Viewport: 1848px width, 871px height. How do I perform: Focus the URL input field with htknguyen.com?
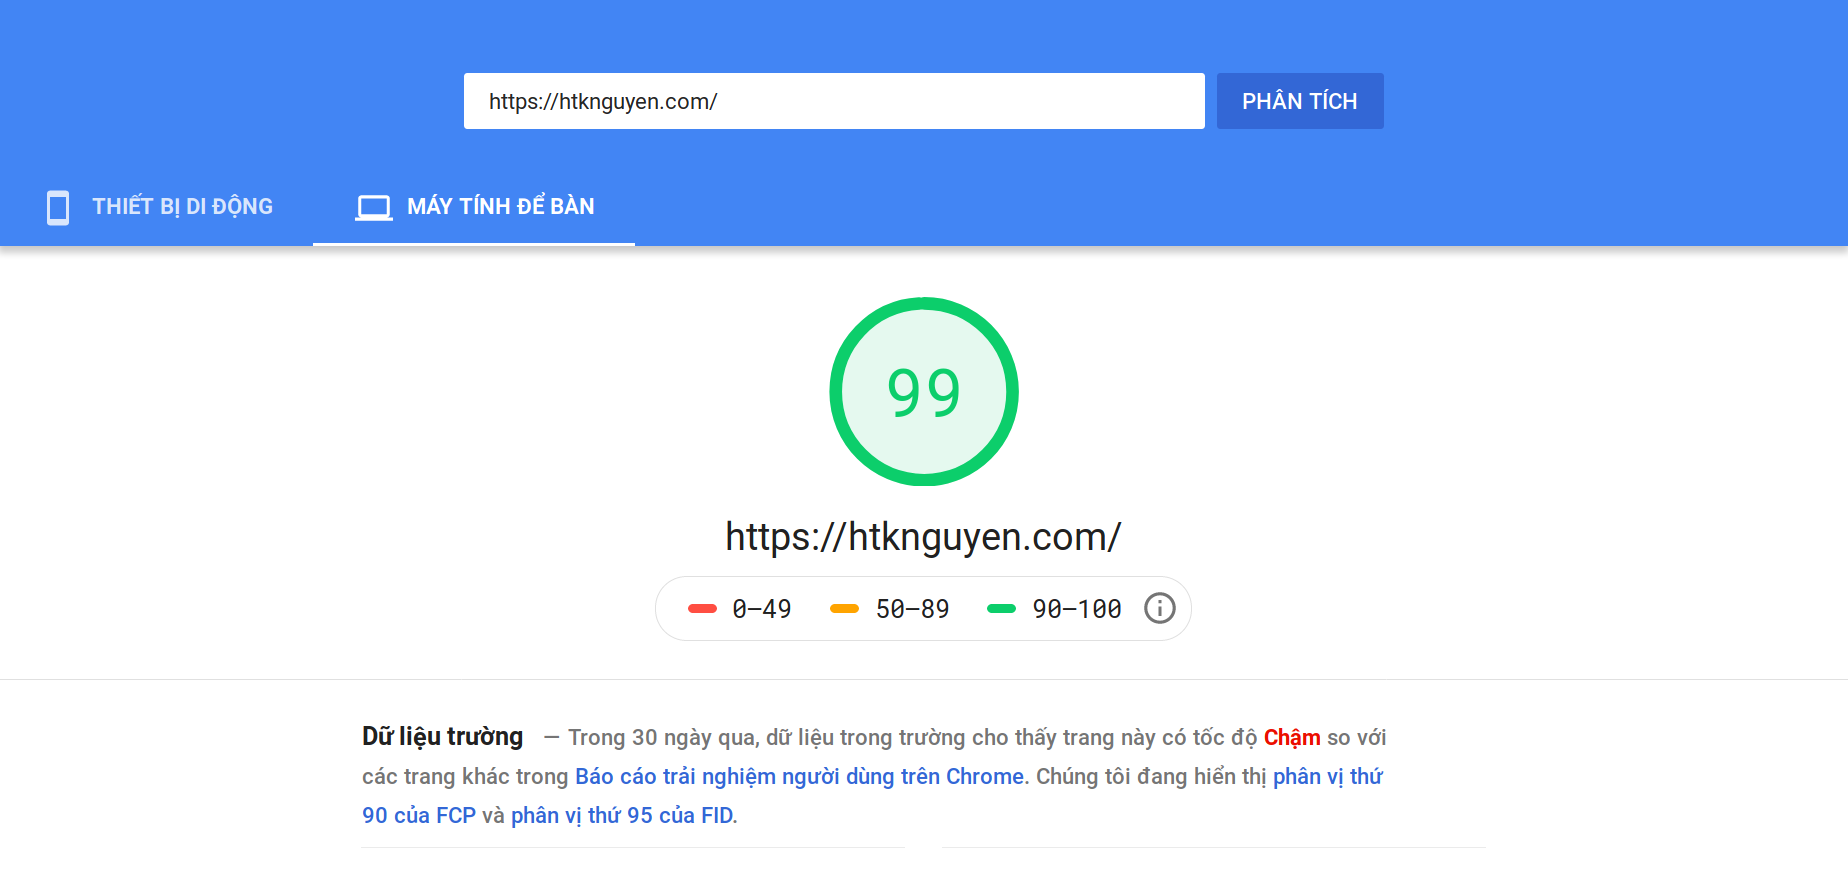(834, 101)
